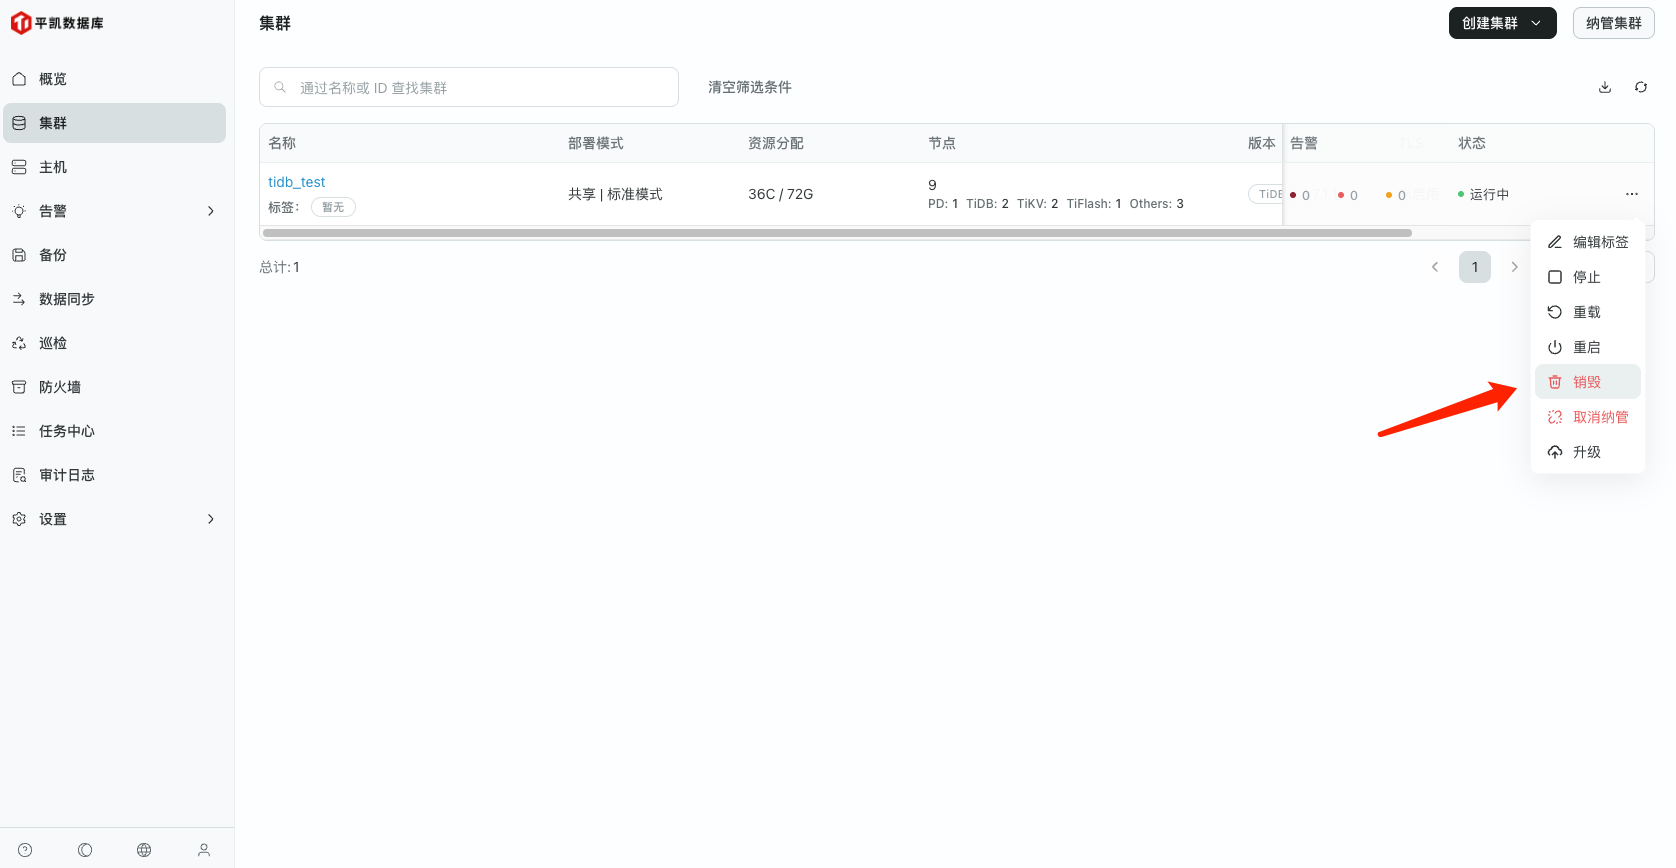Click the save icon beside 备份
This screenshot has width=1676, height=868.
tap(19, 255)
